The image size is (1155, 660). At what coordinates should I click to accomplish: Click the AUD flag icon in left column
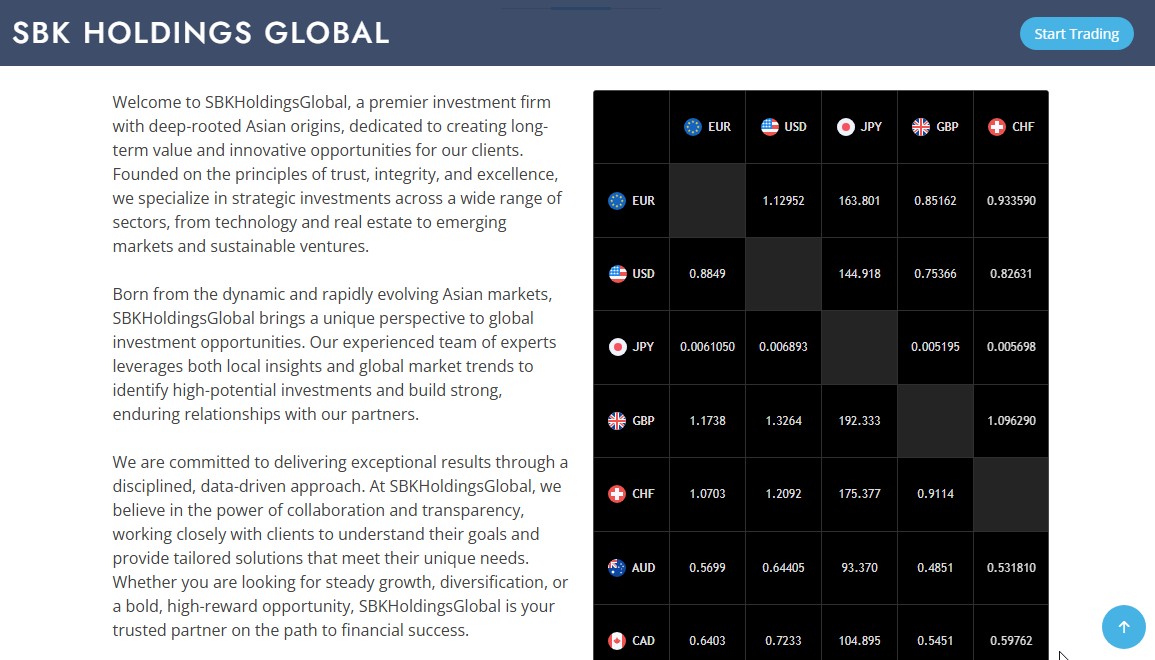[617, 568]
